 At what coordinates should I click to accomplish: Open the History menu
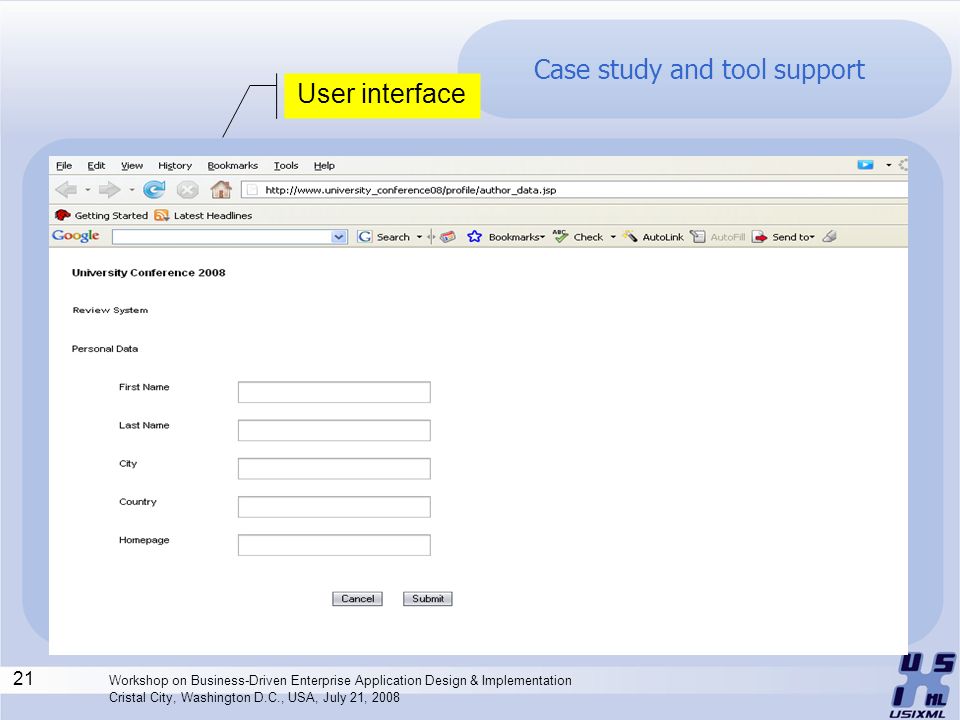pyautogui.click(x=174, y=165)
